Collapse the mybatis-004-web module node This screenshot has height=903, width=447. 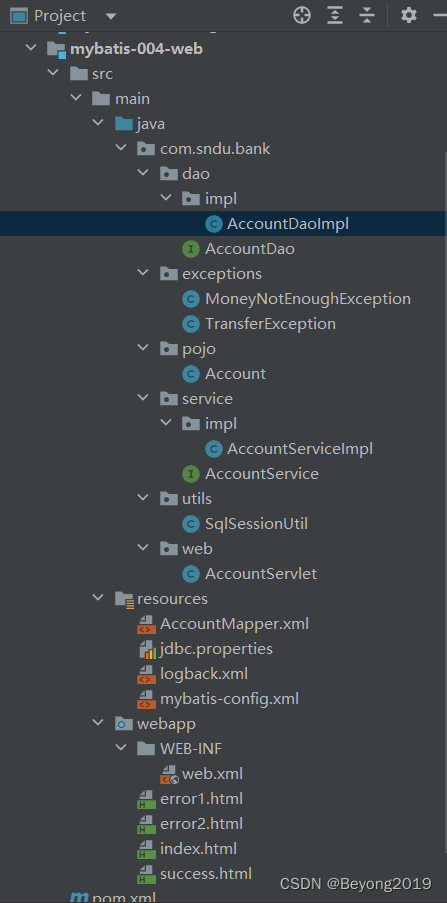coord(31,48)
